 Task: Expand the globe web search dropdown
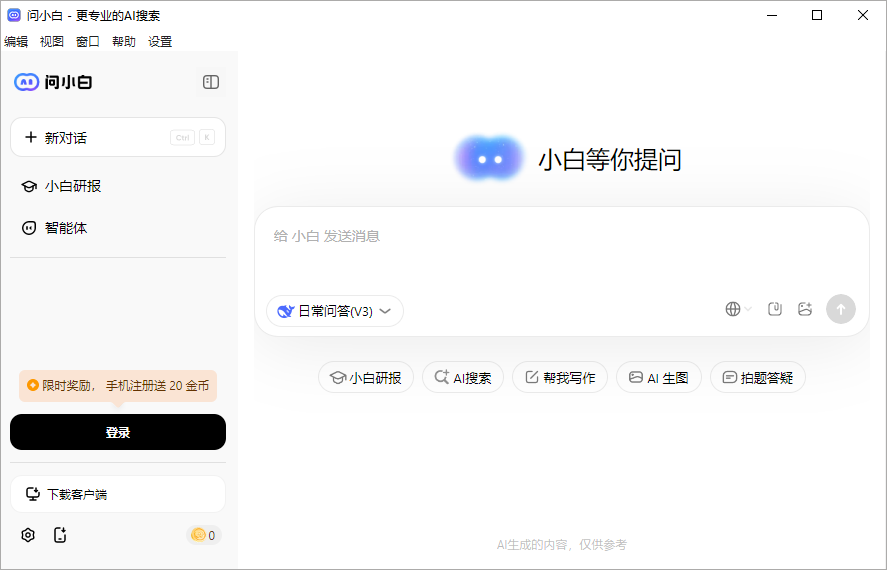point(738,310)
